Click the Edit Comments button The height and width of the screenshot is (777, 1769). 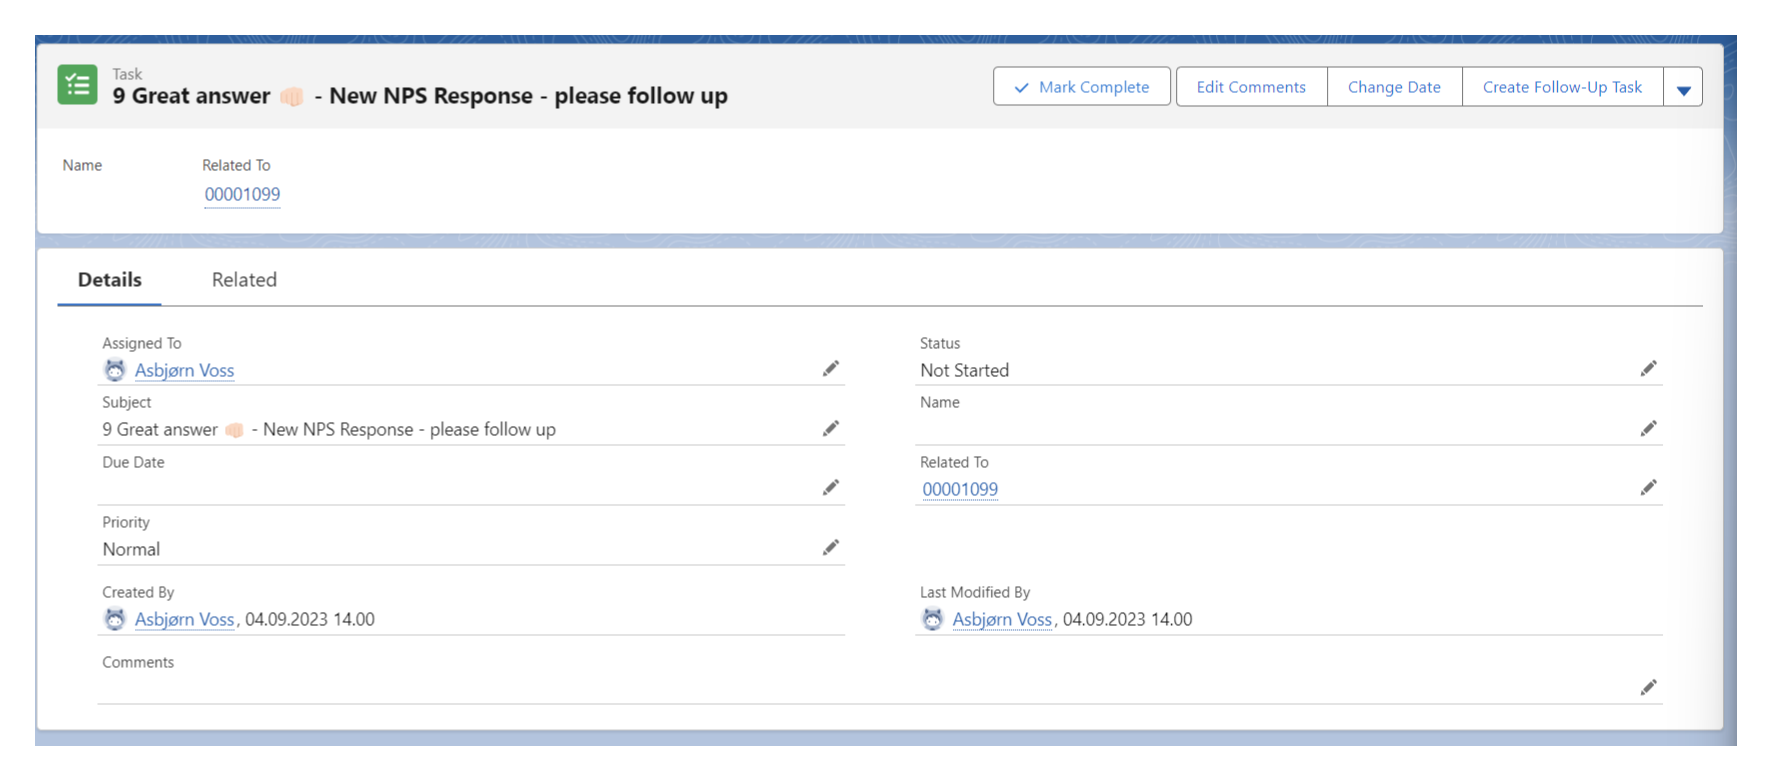1250,87
